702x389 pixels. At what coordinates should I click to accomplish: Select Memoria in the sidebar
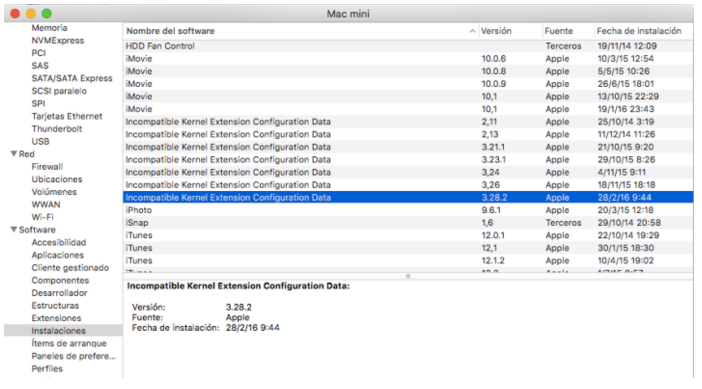click(49, 28)
